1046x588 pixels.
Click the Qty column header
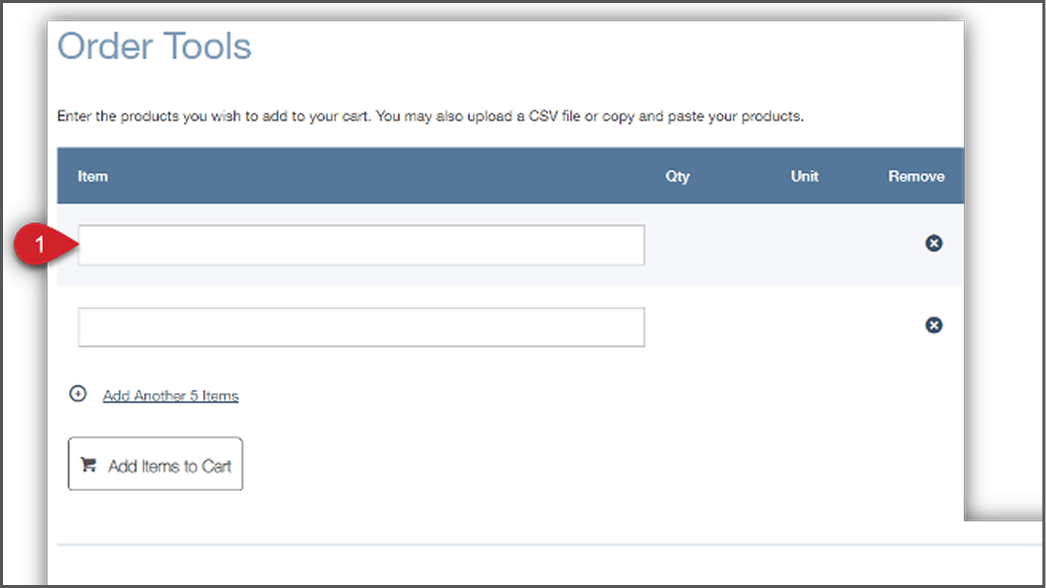click(677, 175)
